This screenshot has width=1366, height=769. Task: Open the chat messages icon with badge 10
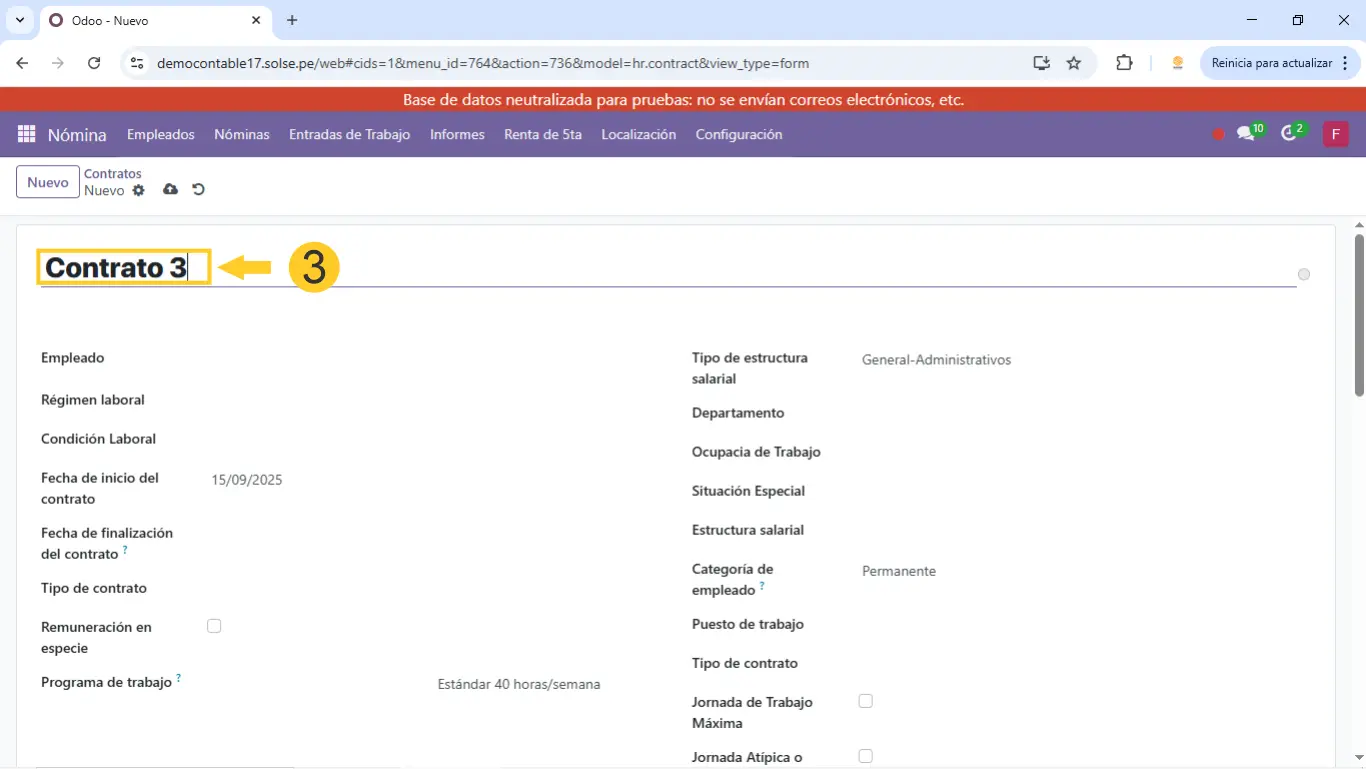pos(1246,134)
